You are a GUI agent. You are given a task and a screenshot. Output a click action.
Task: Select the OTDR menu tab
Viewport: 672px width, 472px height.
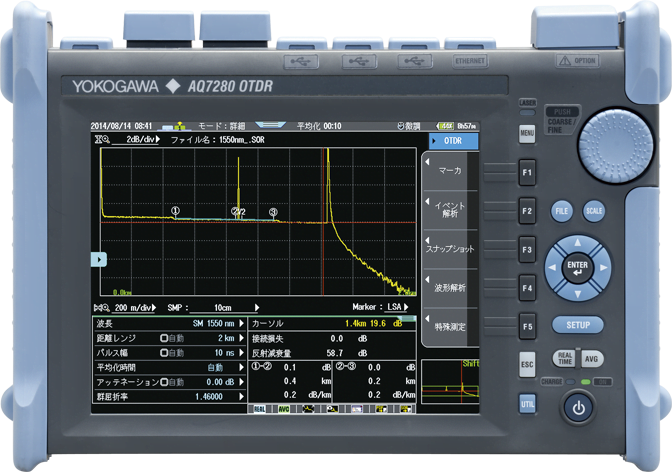[453, 141]
